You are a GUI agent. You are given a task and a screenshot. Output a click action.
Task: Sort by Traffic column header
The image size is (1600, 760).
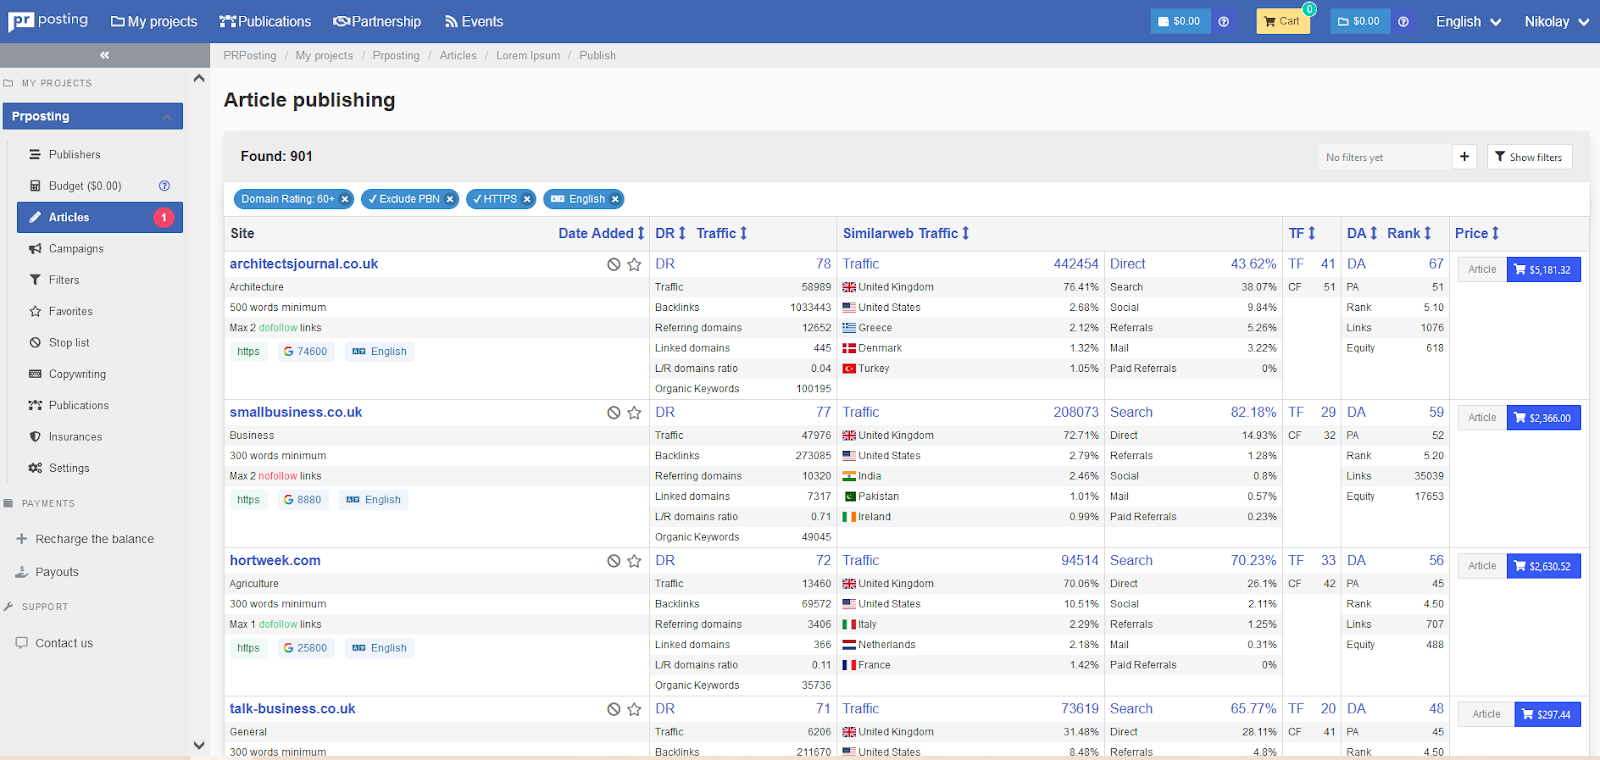click(722, 233)
